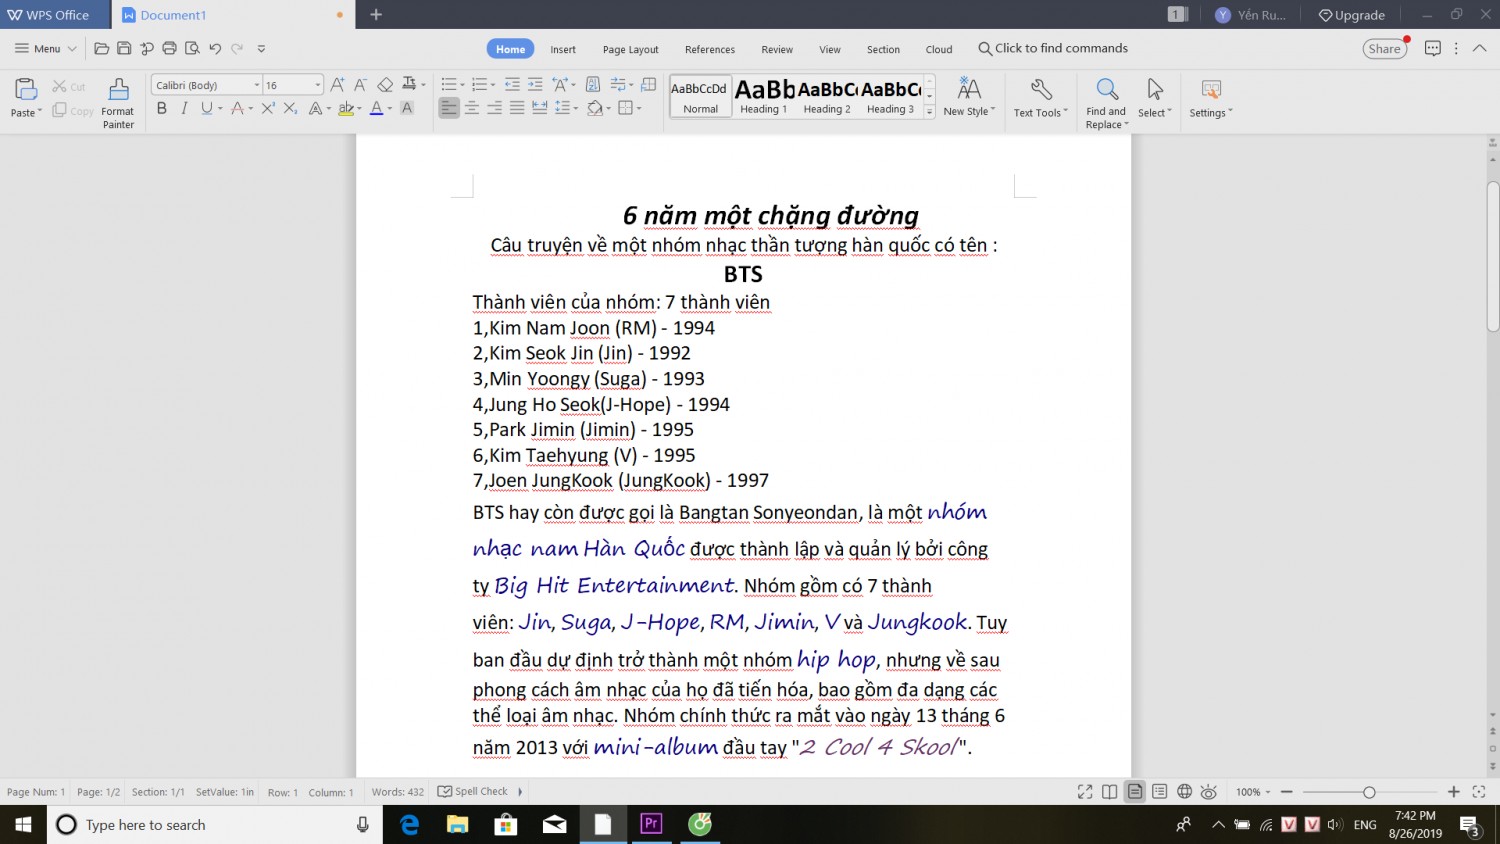Toggle italic formatting
This screenshot has width=1500, height=844.
pyautogui.click(x=184, y=108)
